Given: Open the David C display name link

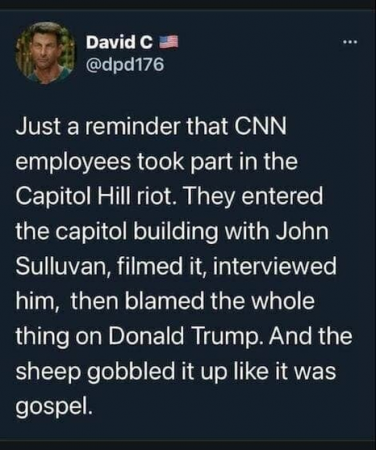Looking at the screenshot, I should (119, 43).
